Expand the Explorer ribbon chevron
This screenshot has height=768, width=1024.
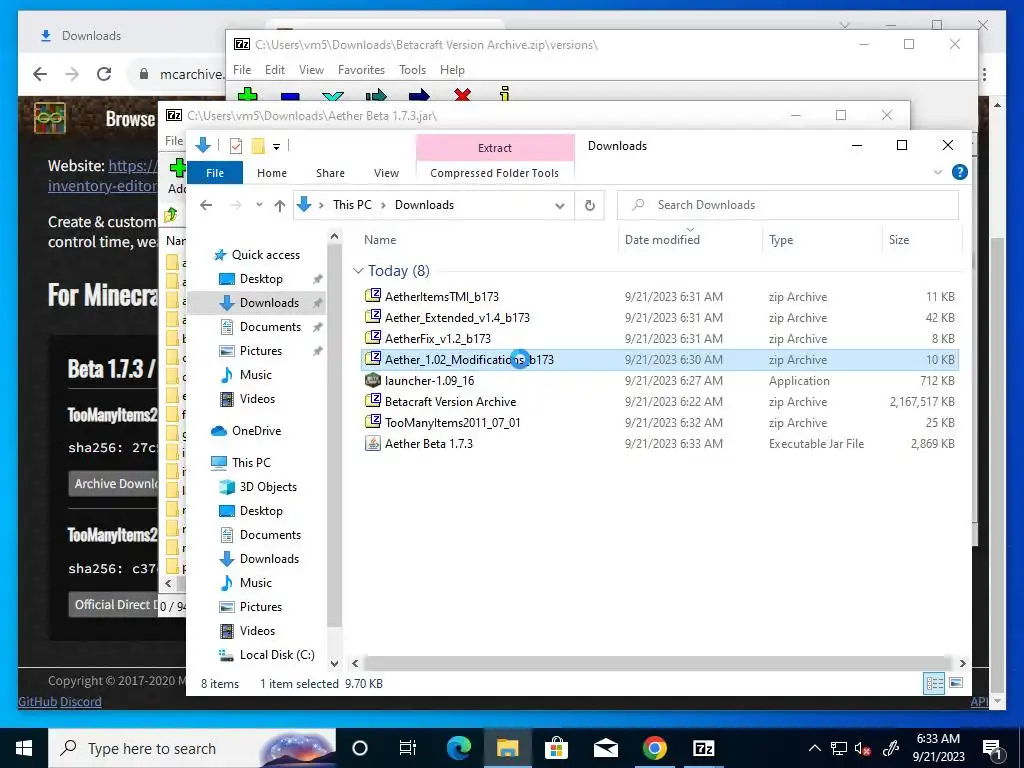[x=938, y=172]
